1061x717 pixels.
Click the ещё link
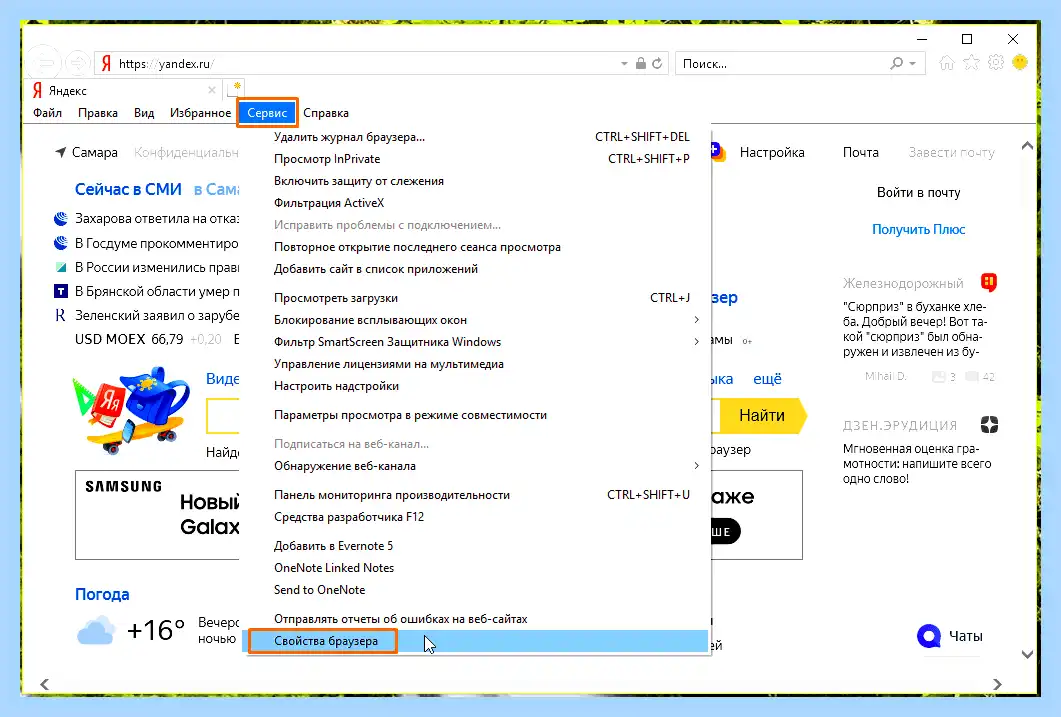pyautogui.click(x=767, y=379)
